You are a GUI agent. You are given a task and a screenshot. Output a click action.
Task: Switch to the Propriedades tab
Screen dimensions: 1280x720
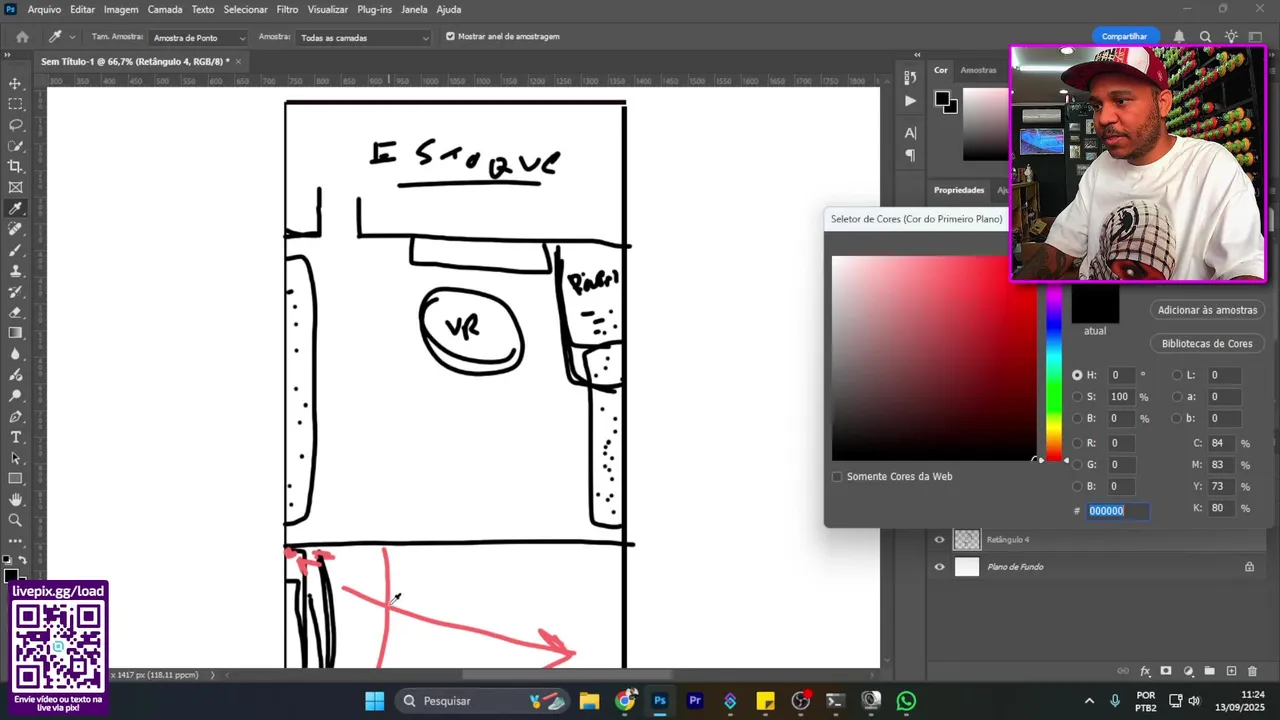(x=959, y=190)
